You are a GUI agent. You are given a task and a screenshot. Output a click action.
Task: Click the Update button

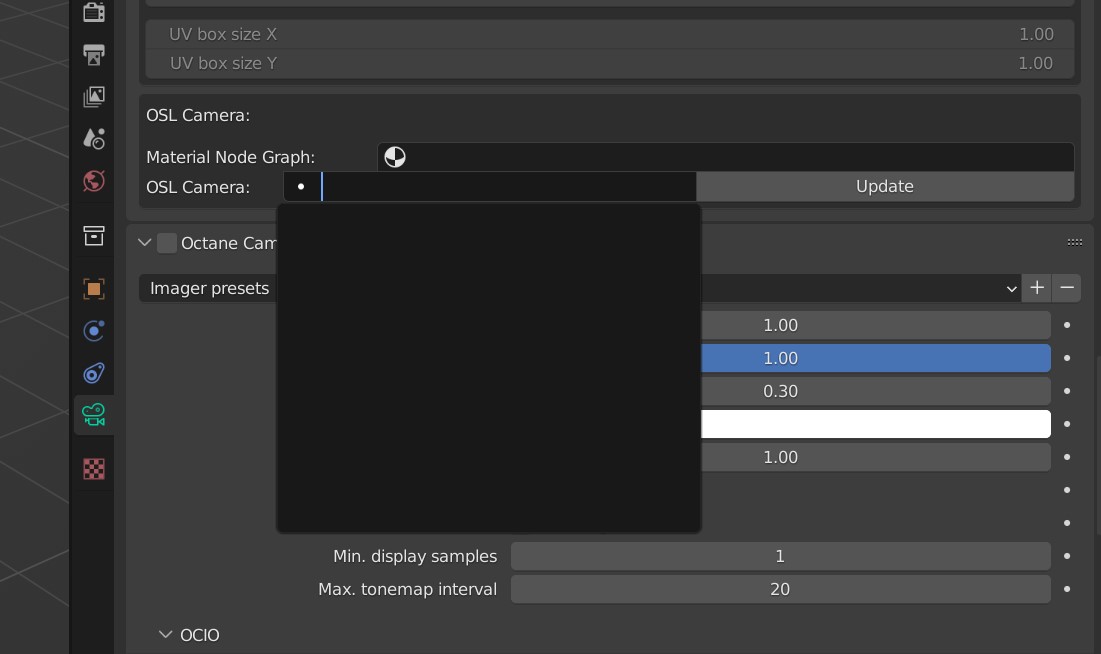[x=885, y=187]
